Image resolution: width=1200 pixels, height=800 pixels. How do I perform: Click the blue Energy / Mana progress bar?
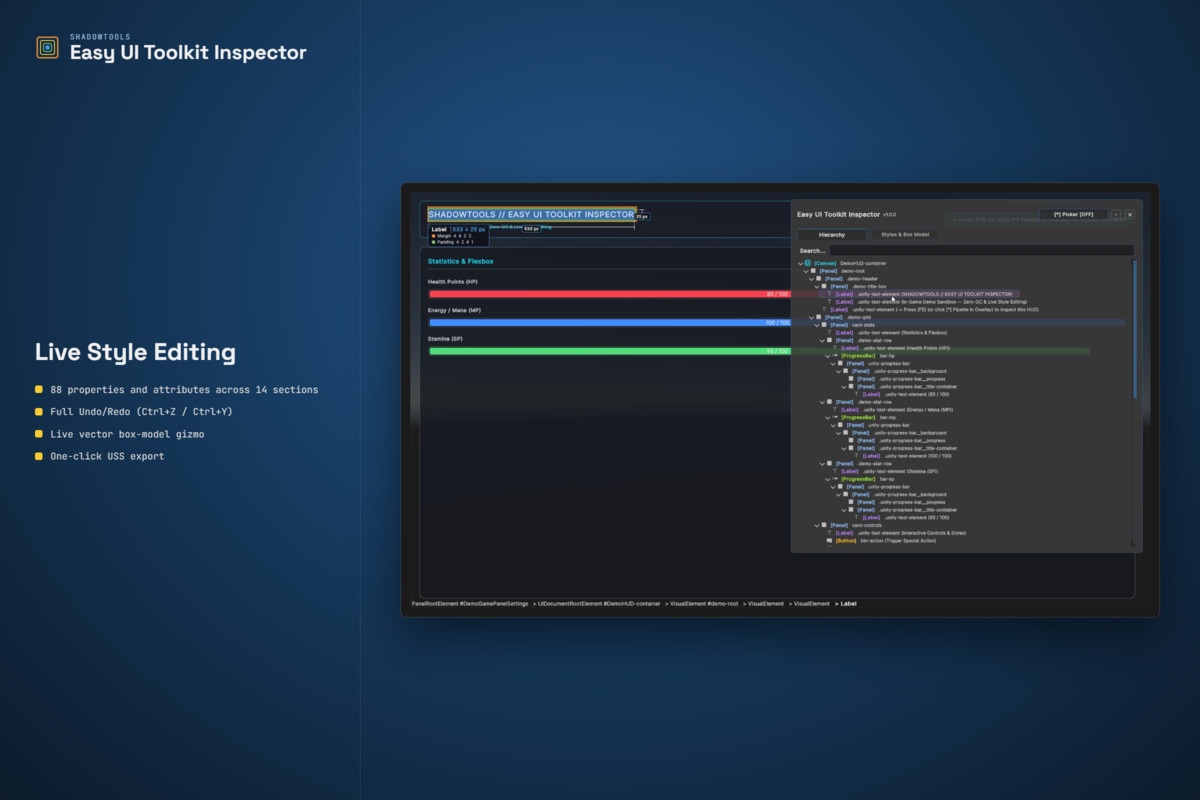(610, 323)
